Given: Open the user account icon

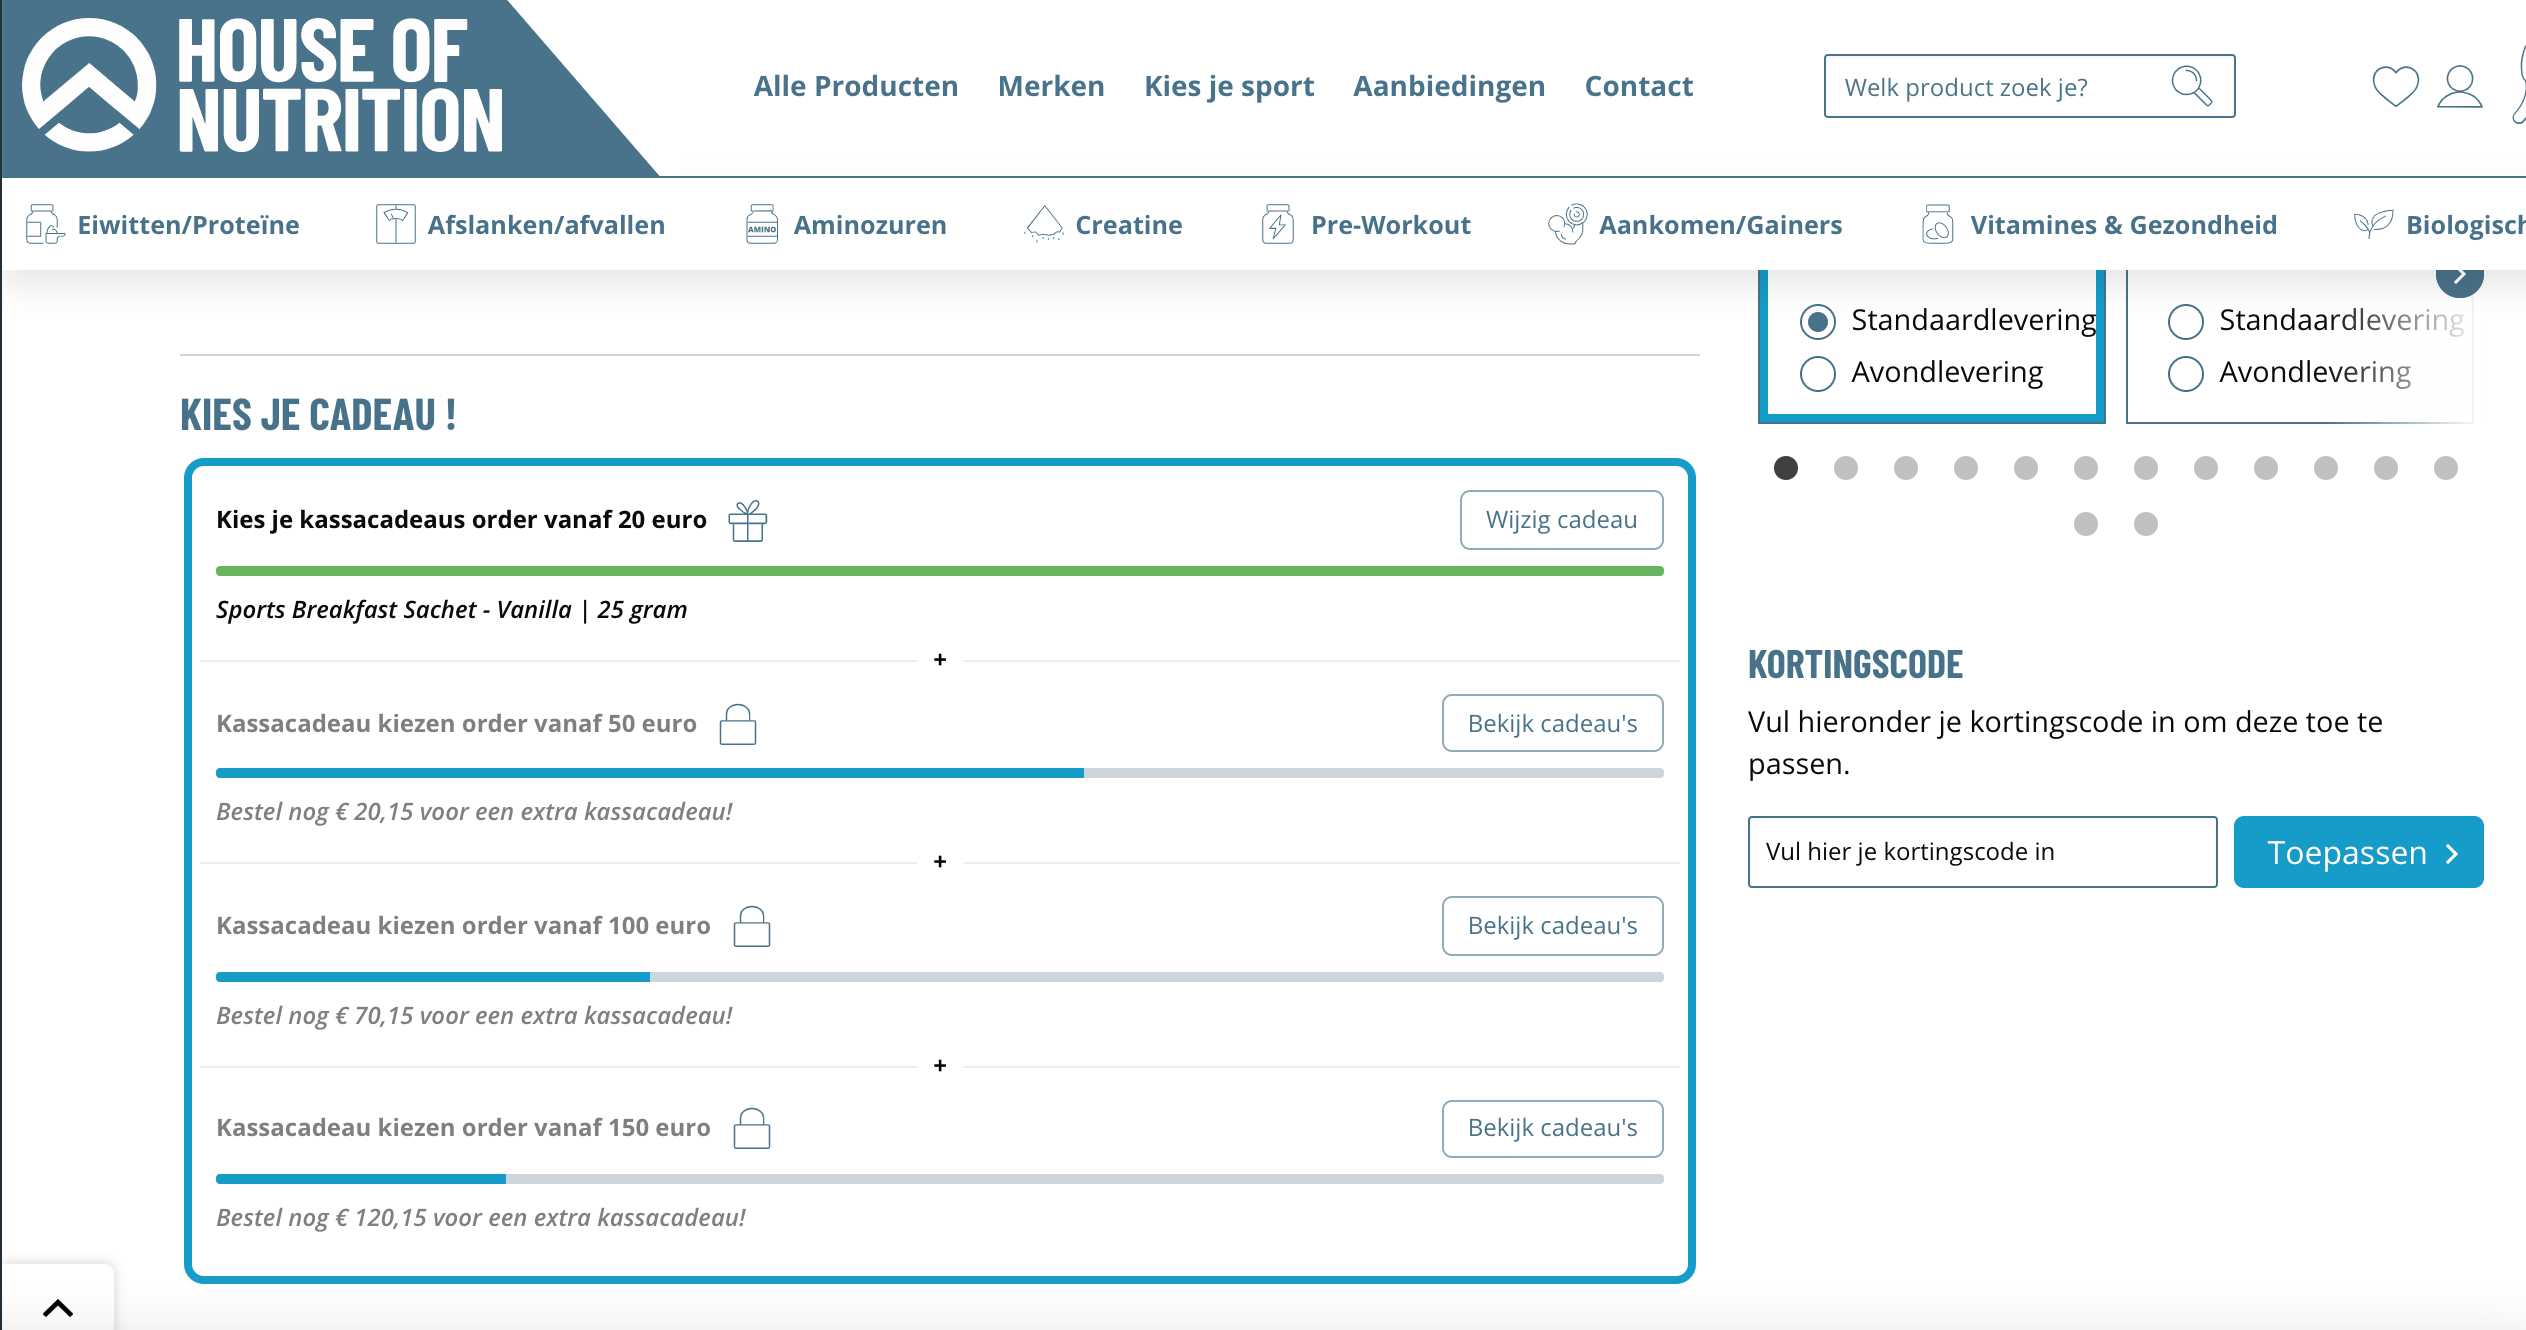Looking at the screenshot, I should [x=2459, y=86].
